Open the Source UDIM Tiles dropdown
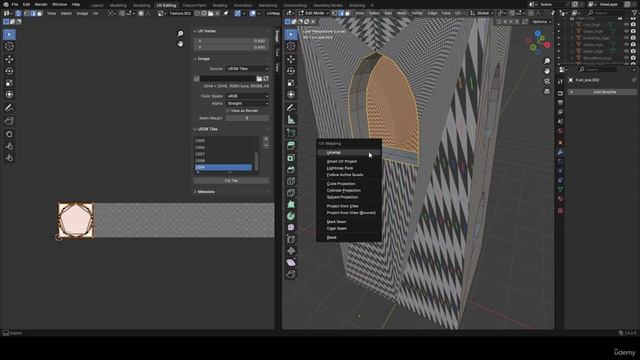This screenshot has width=640, height=360. click(x=247, y=69)
